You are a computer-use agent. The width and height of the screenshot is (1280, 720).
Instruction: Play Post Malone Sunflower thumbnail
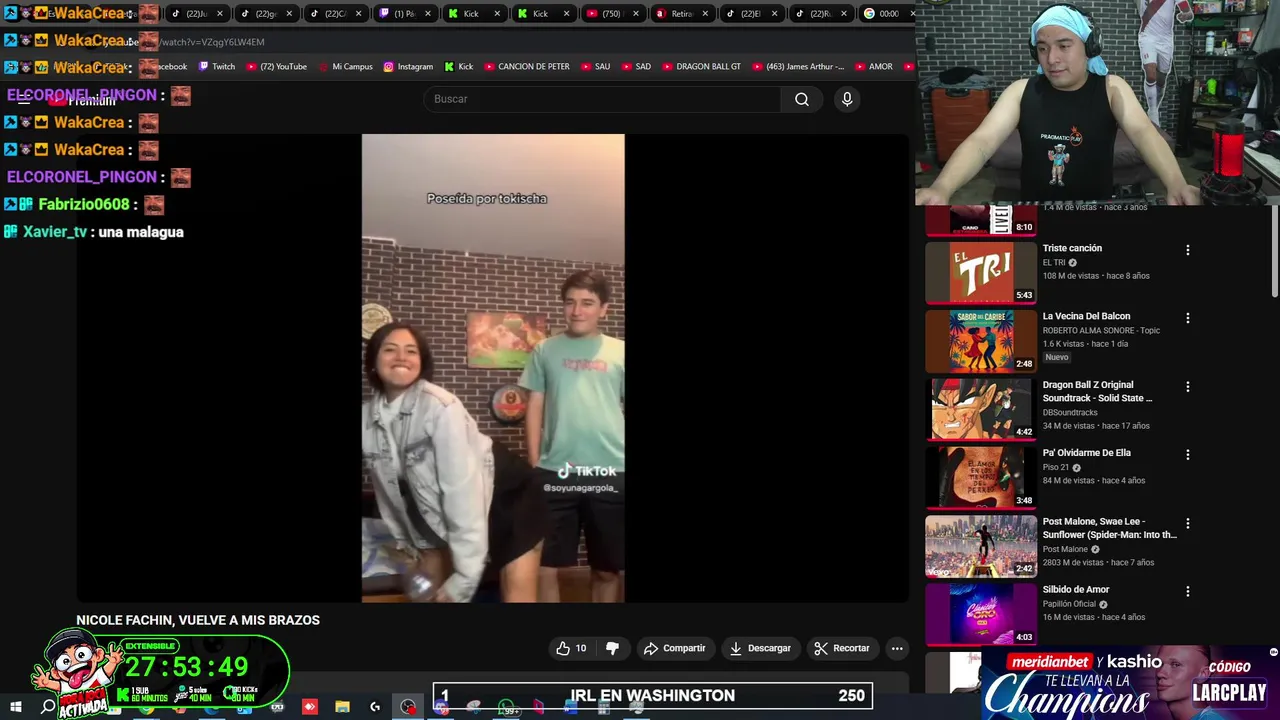pyautogui.click(x=981, y=545)
